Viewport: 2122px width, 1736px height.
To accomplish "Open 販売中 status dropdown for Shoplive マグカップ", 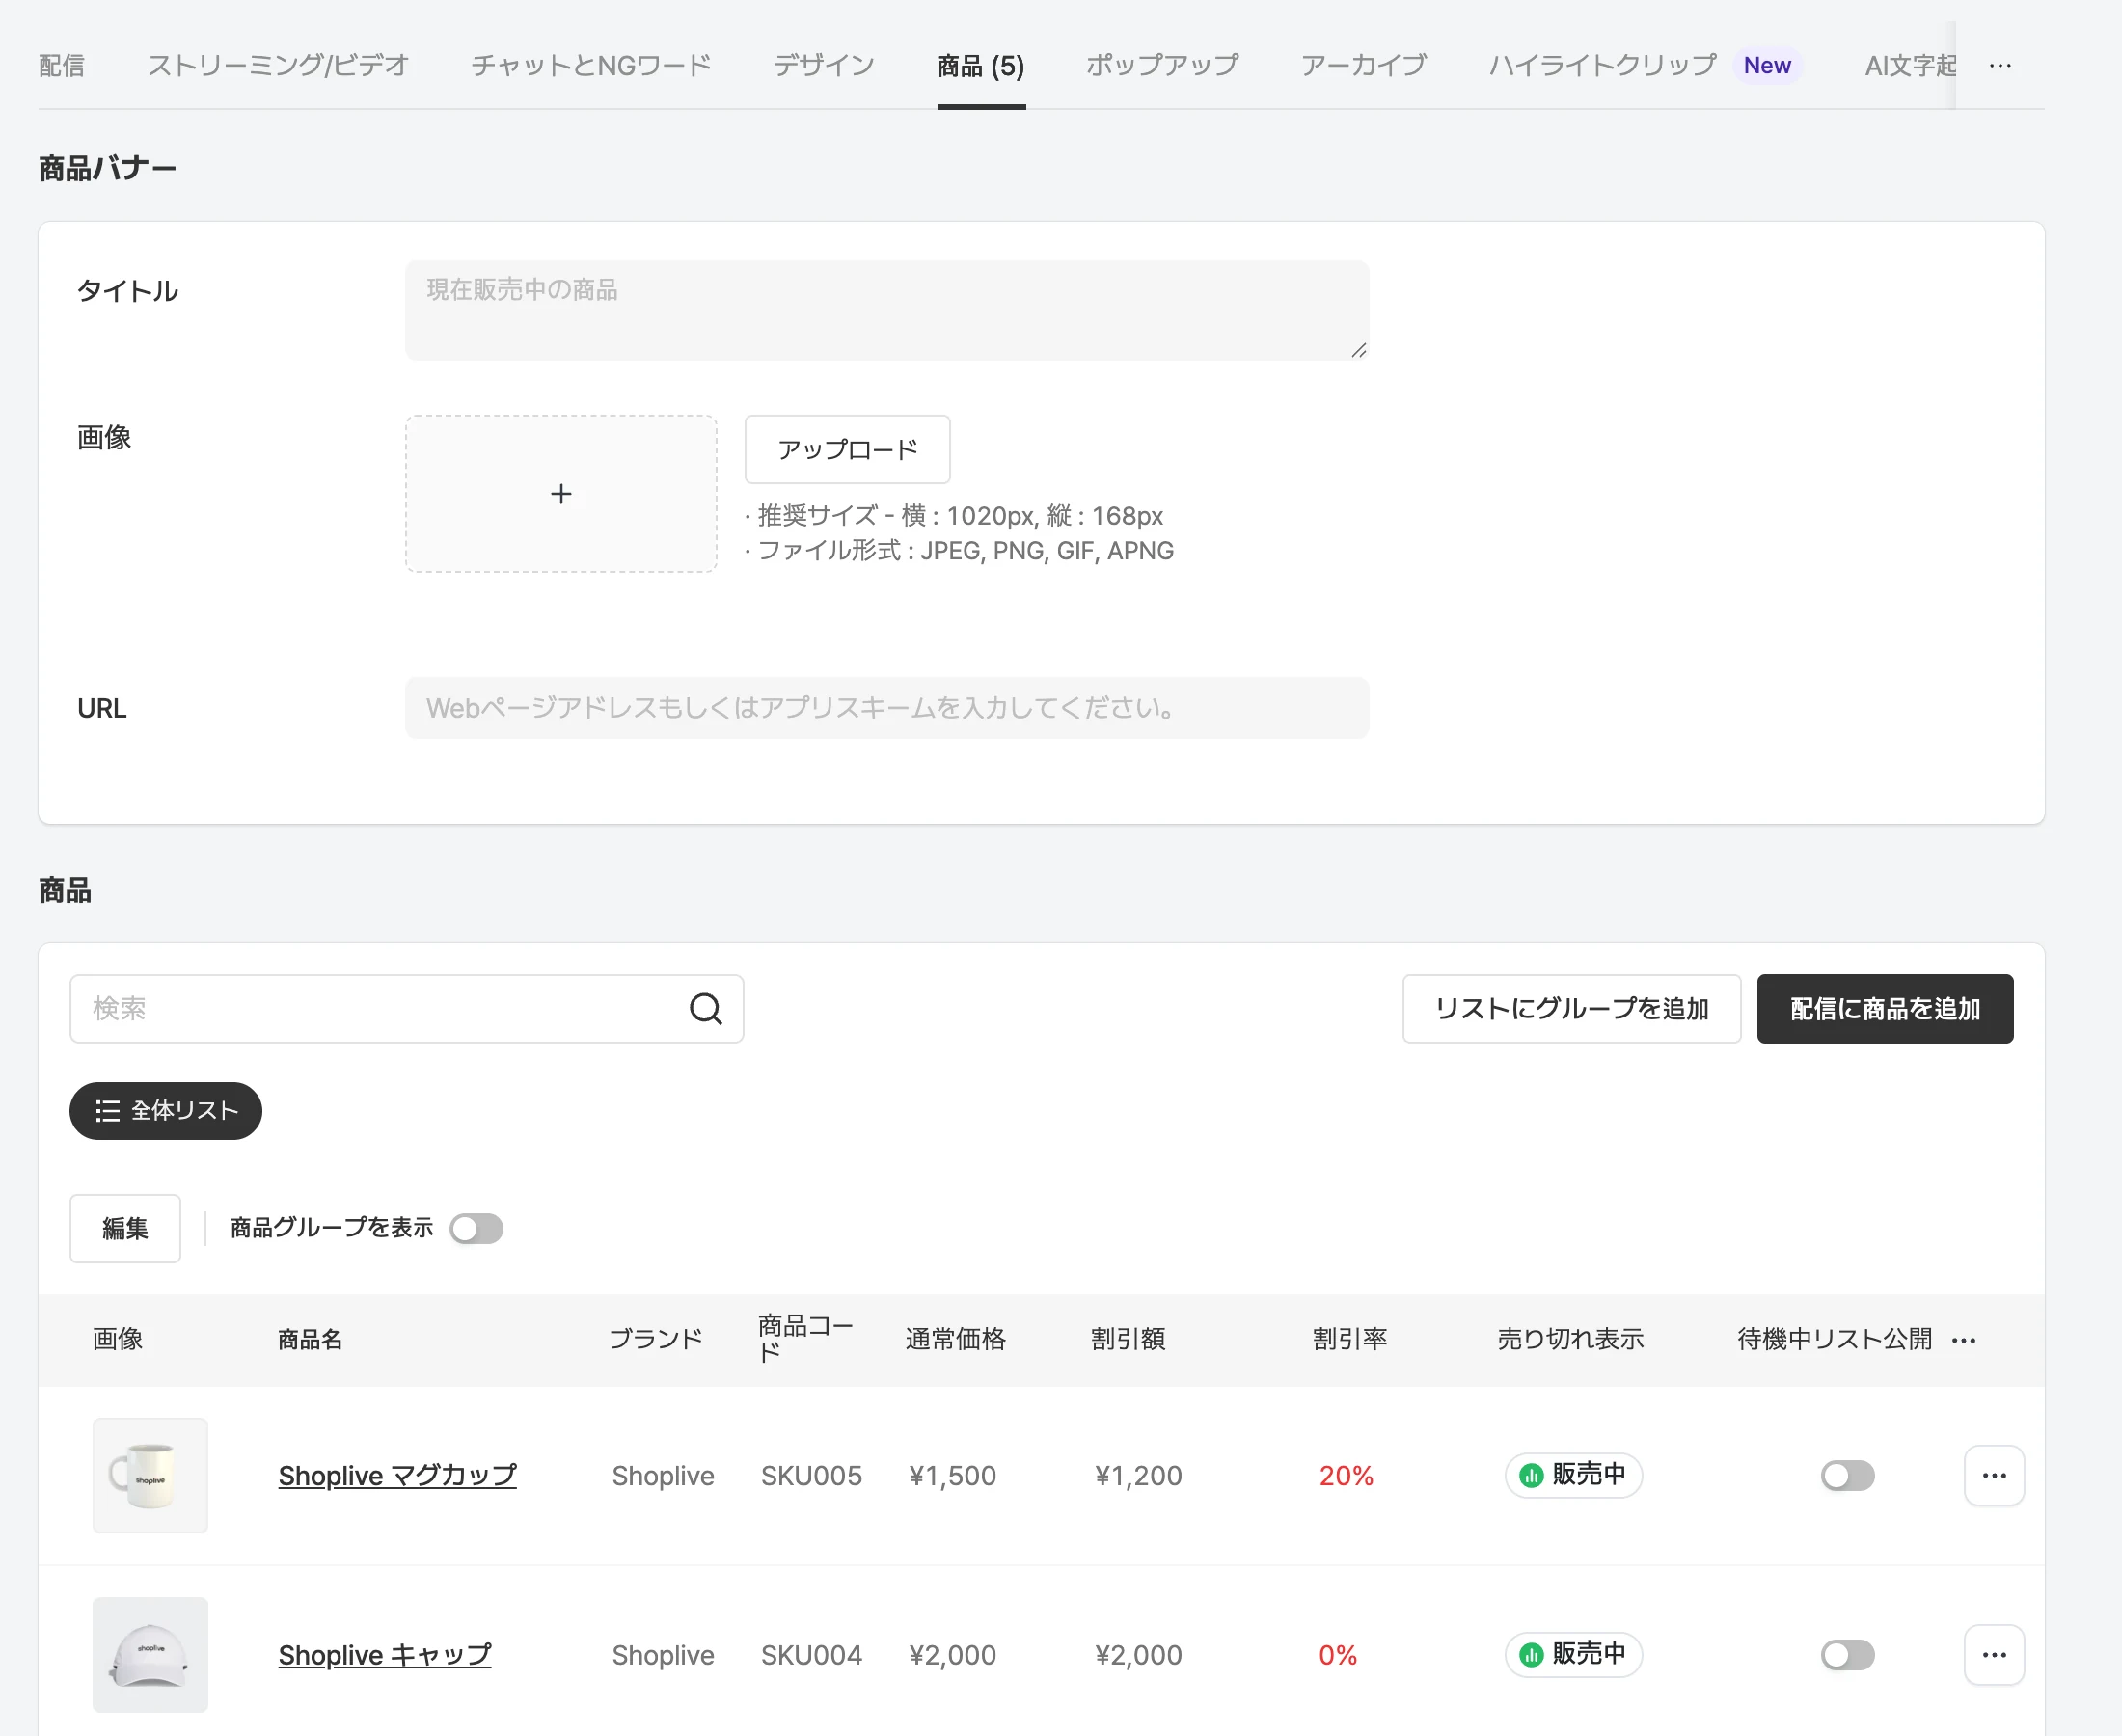I will point(1573,1475).
